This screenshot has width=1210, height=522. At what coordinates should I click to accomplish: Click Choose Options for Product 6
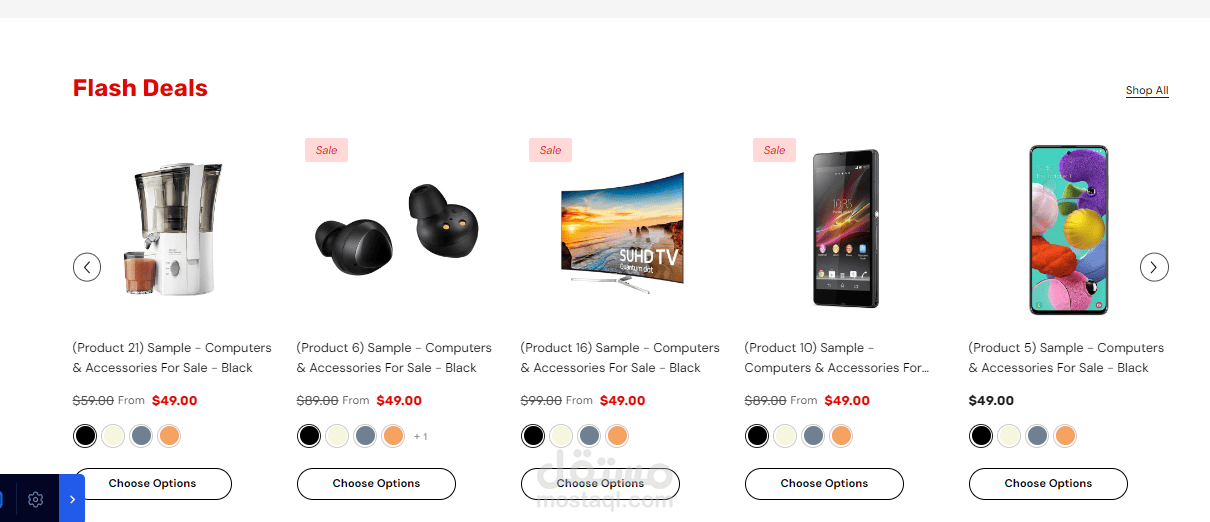point(376,483)
